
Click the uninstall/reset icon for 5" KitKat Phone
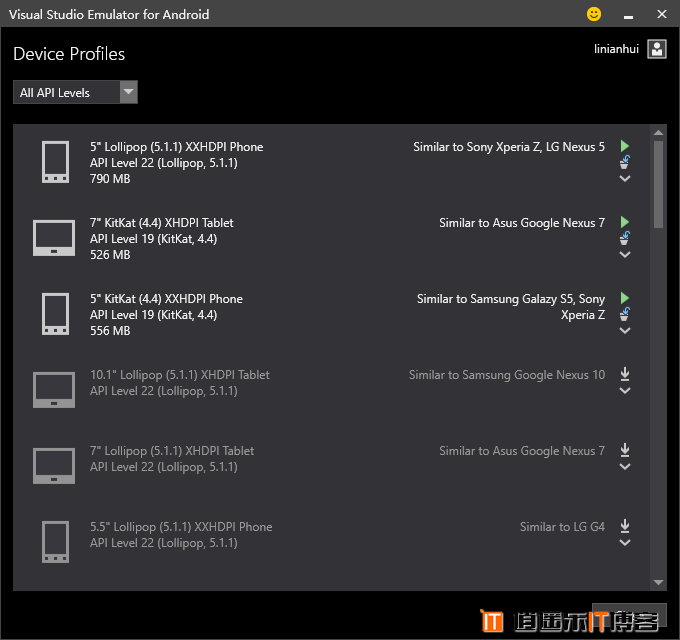(x=624, y=314)
